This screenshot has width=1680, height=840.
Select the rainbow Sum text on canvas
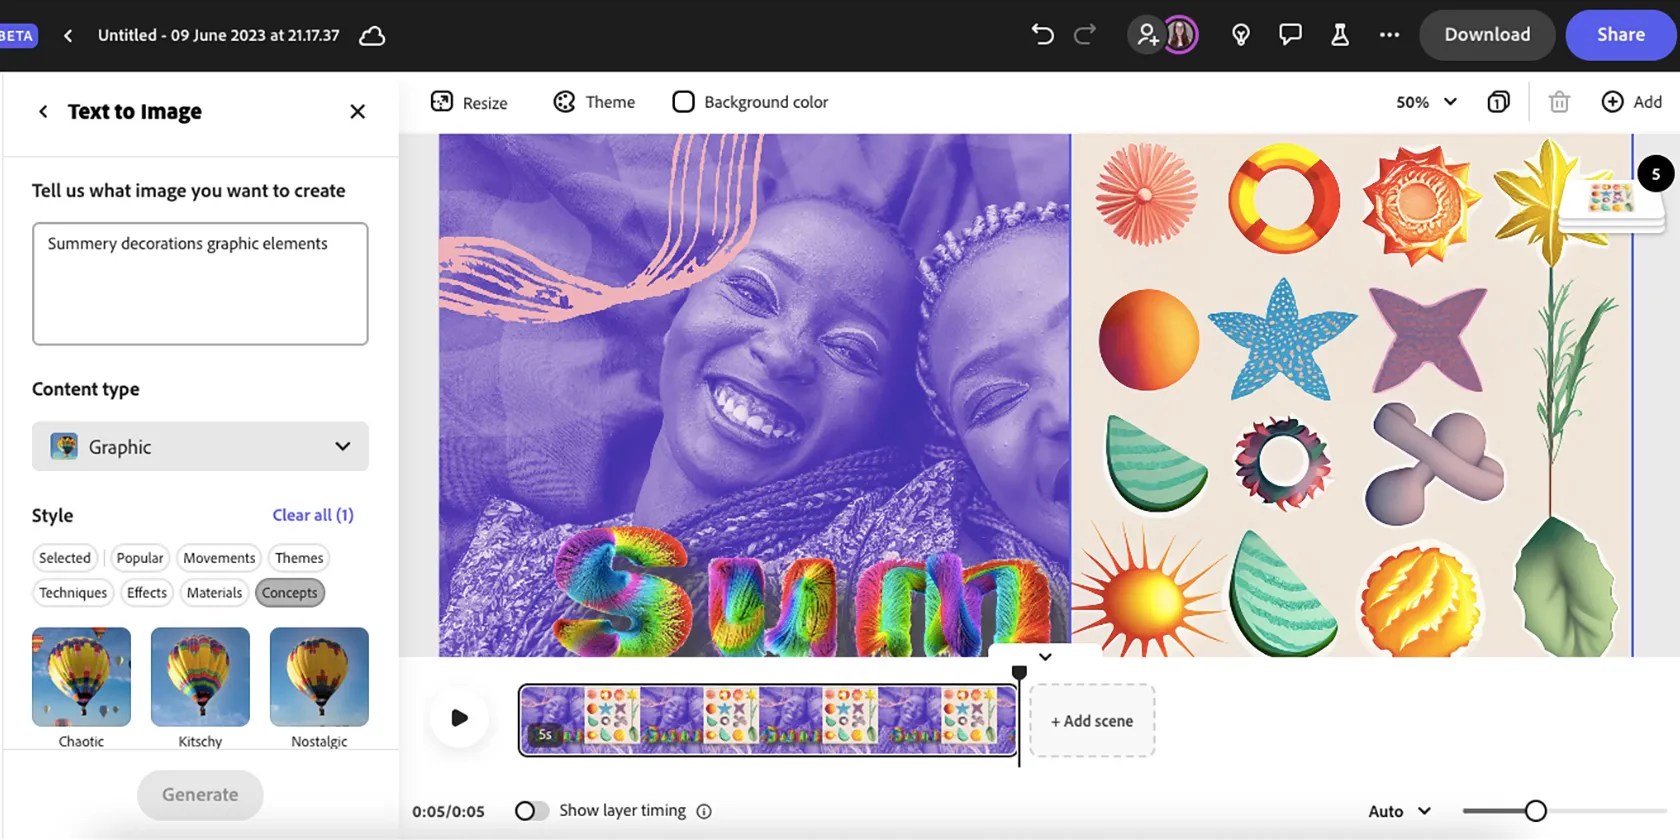coord(800,592)
